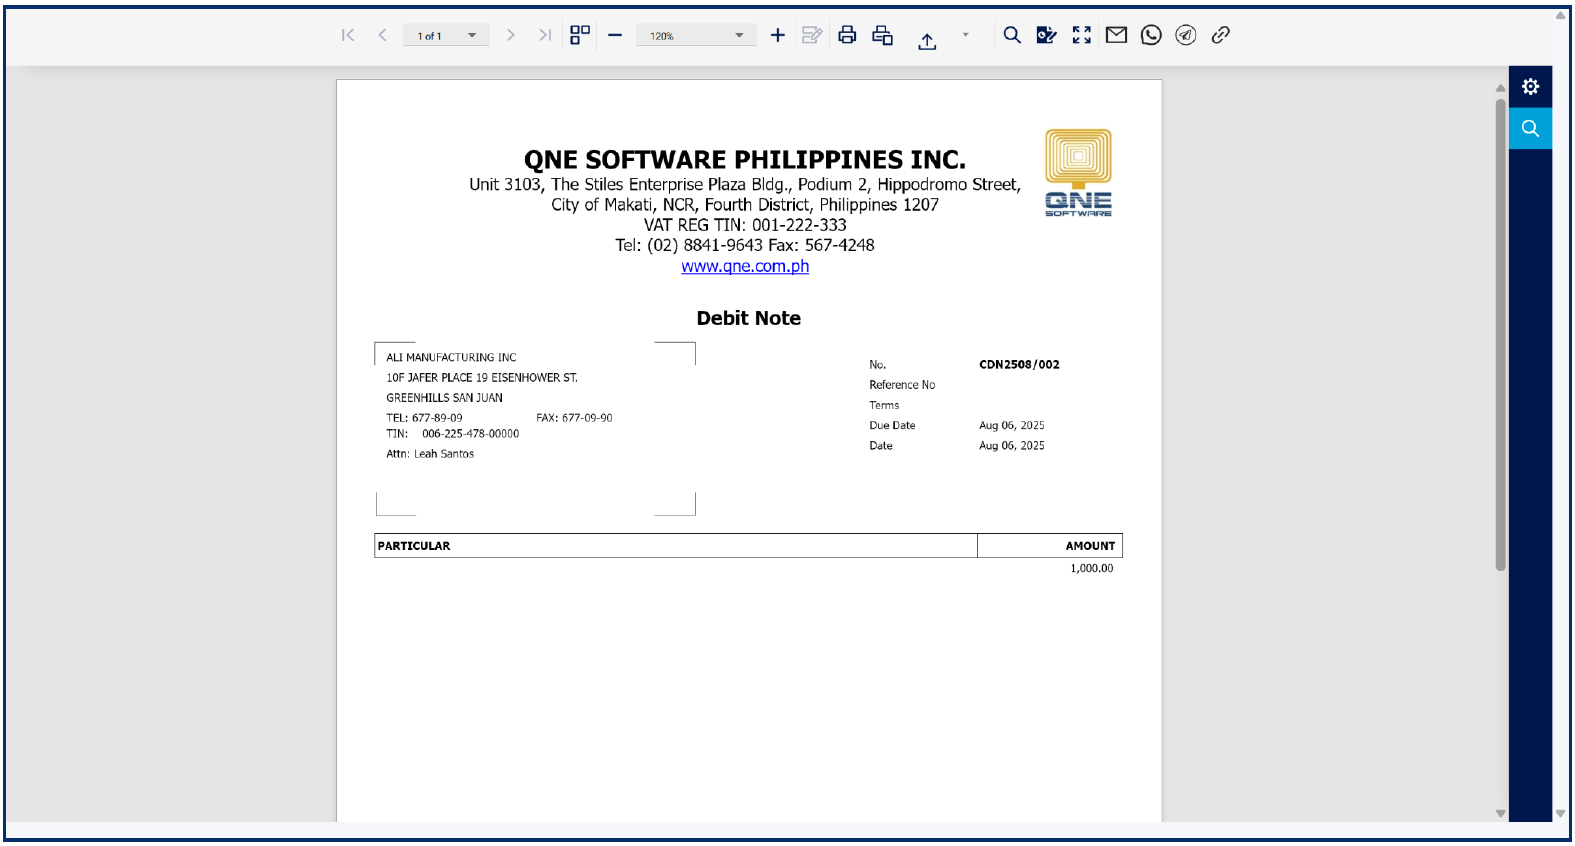Go to the first page
The image size is (1575, 846).
(348, 35)
